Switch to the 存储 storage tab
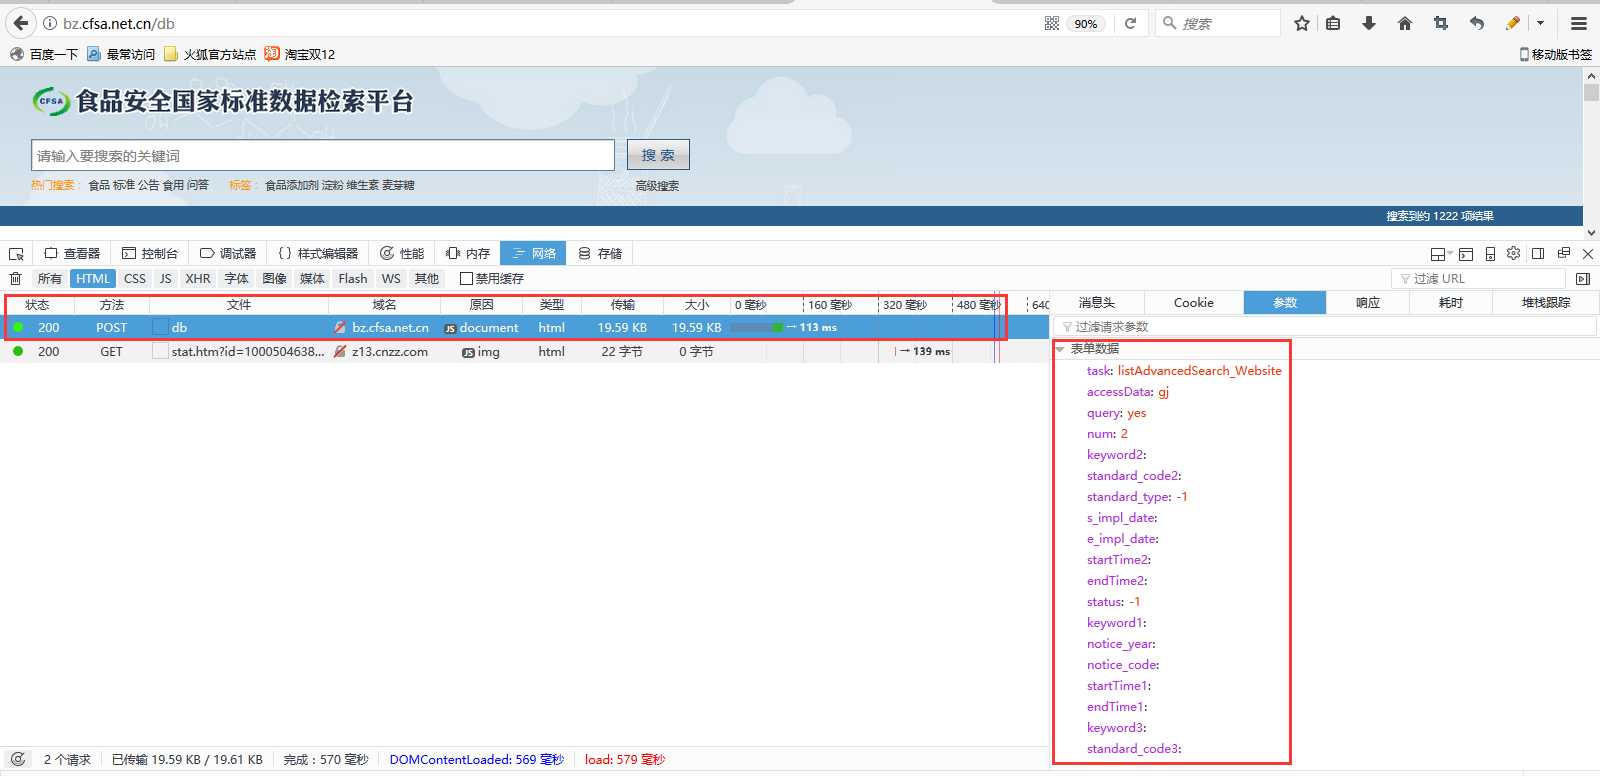Image resolution: width=1600 pixels, height=776 pixels. [x=600, y=254]
